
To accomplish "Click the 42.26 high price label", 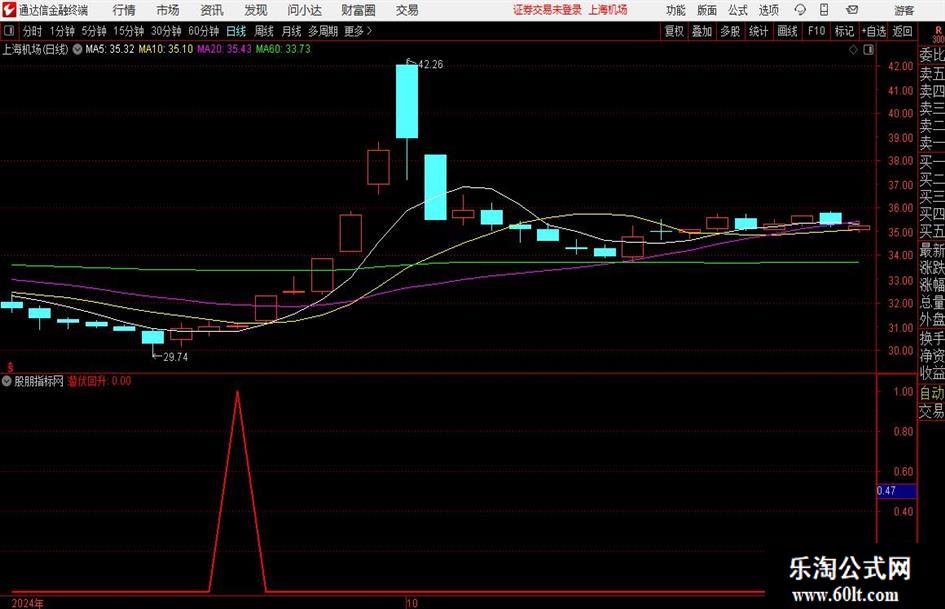I will [430, 65].
